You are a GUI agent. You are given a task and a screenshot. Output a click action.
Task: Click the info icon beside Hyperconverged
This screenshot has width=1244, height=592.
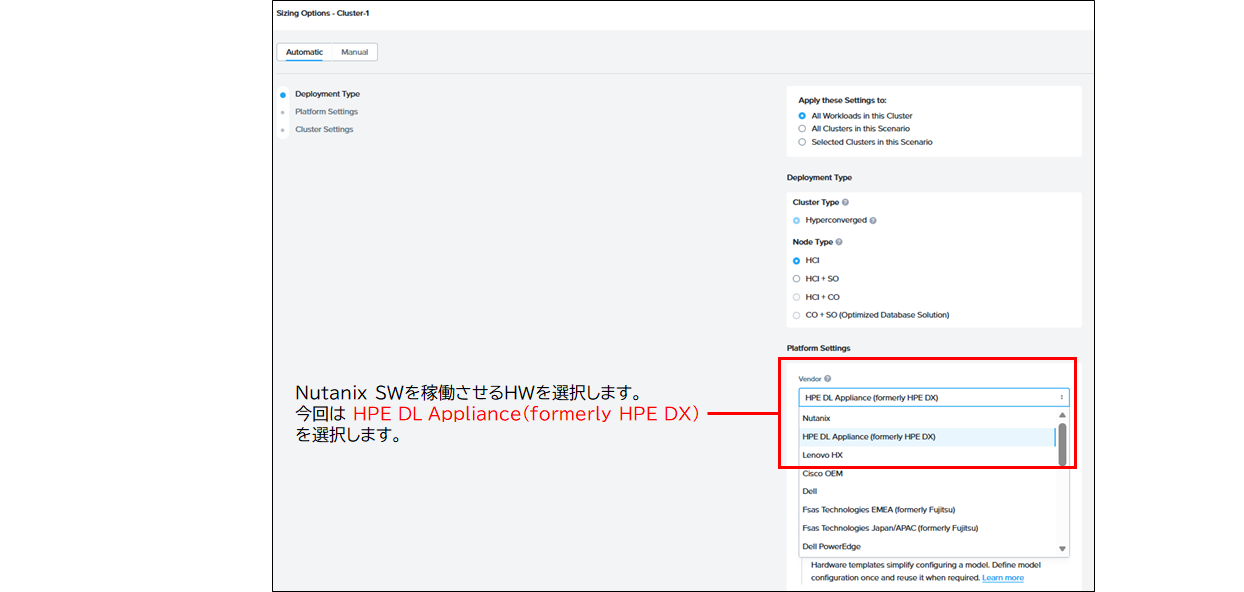pos(873,220)
